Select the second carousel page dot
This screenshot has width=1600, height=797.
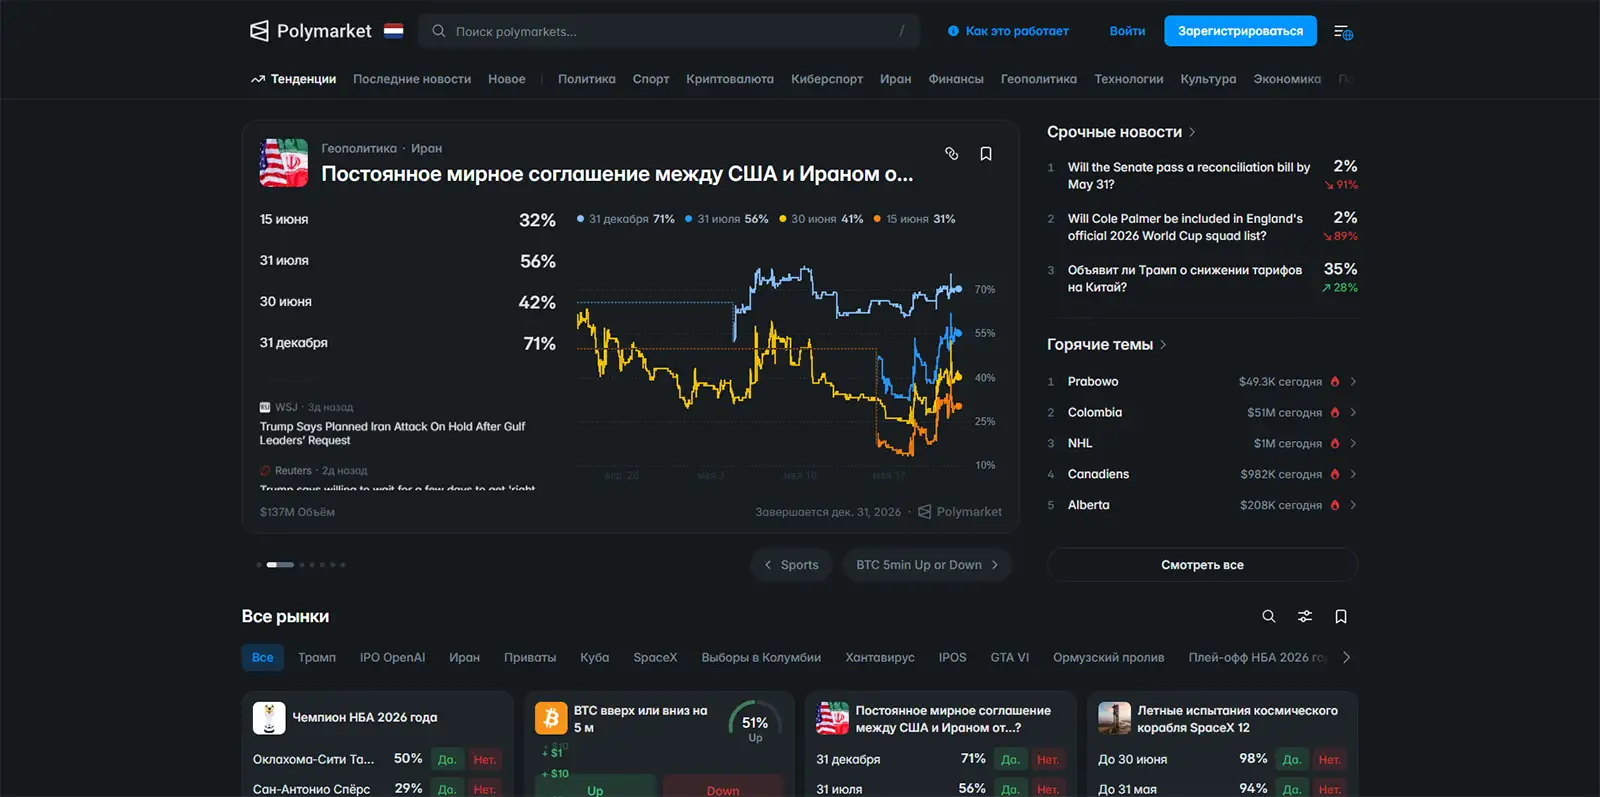pos(280,565)
